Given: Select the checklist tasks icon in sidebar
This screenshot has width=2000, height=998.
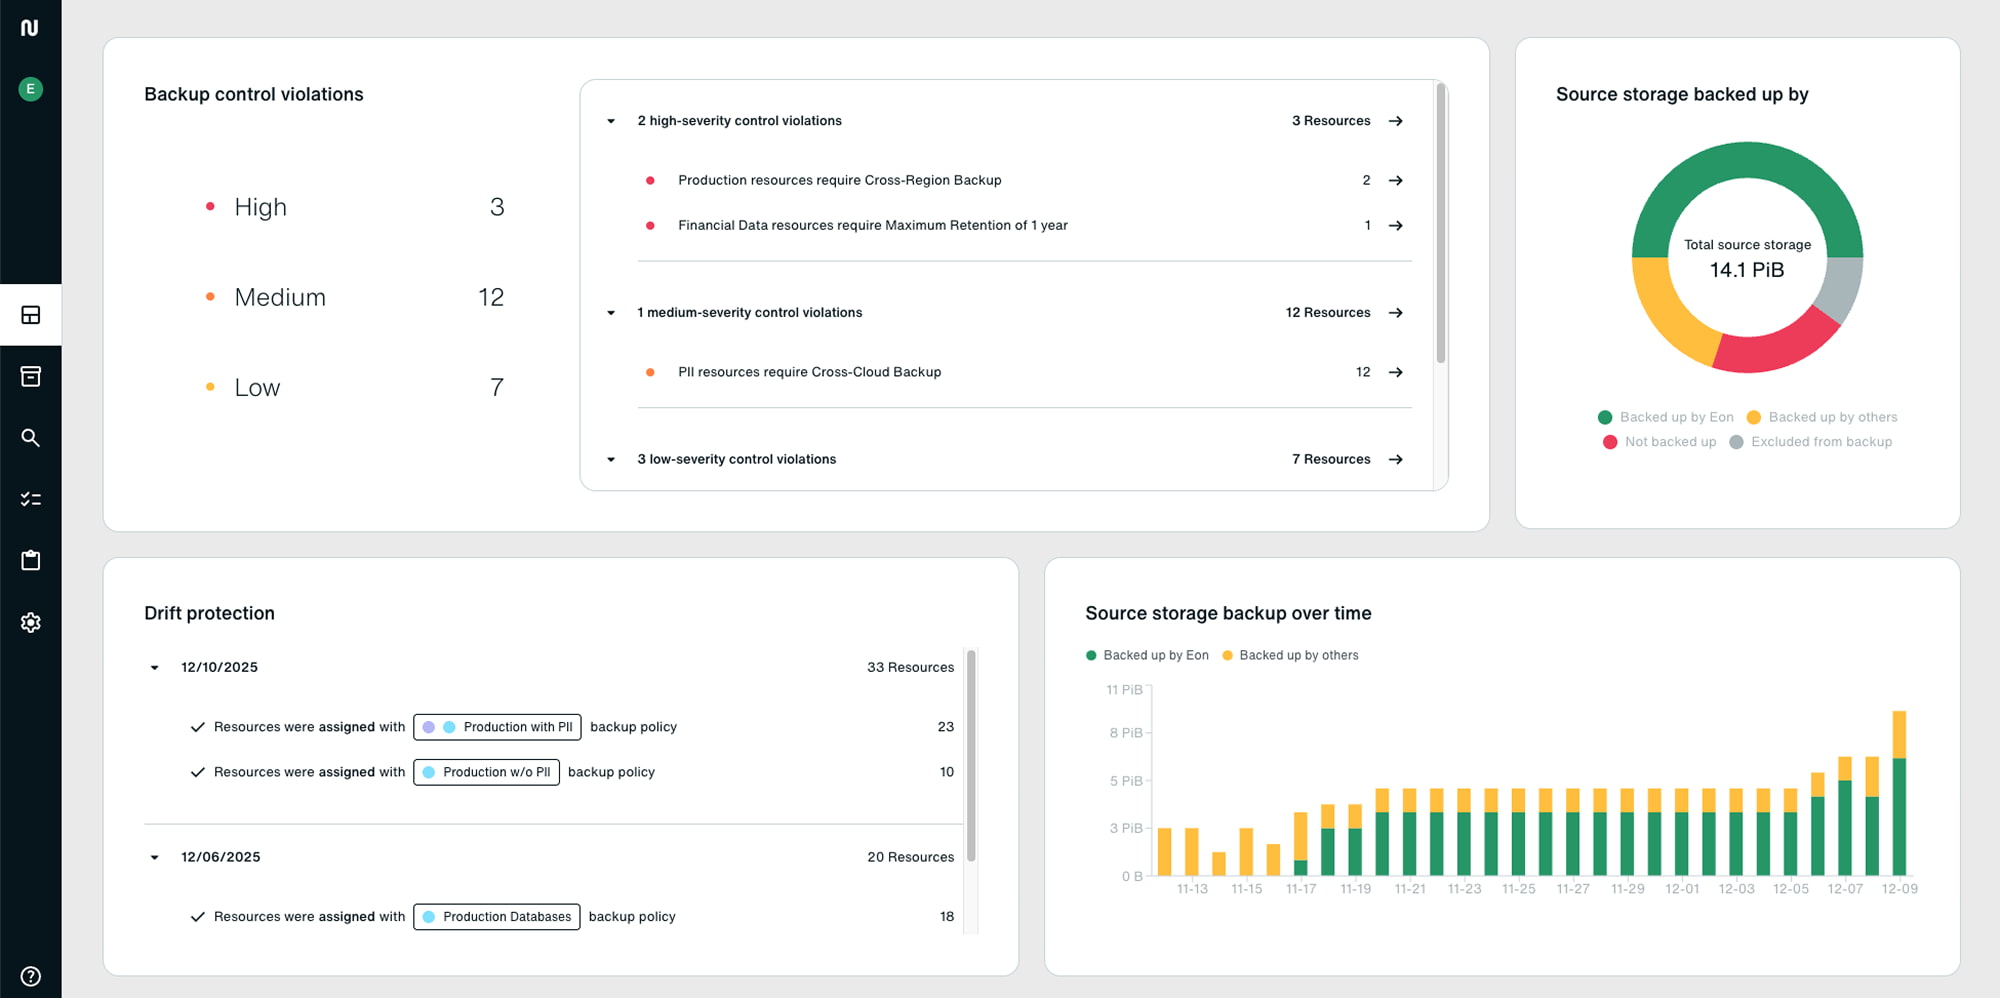Looking at the screenshot, I should pos(31,499).
